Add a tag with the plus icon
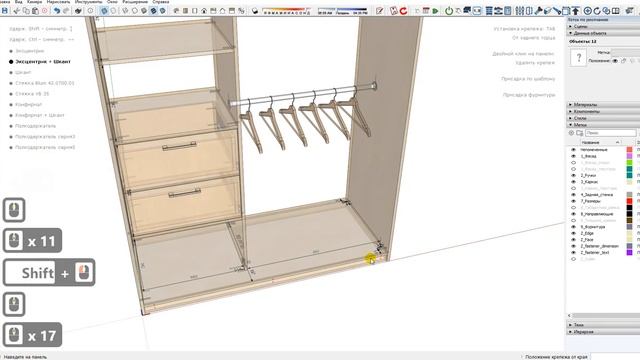 point(571,133)
